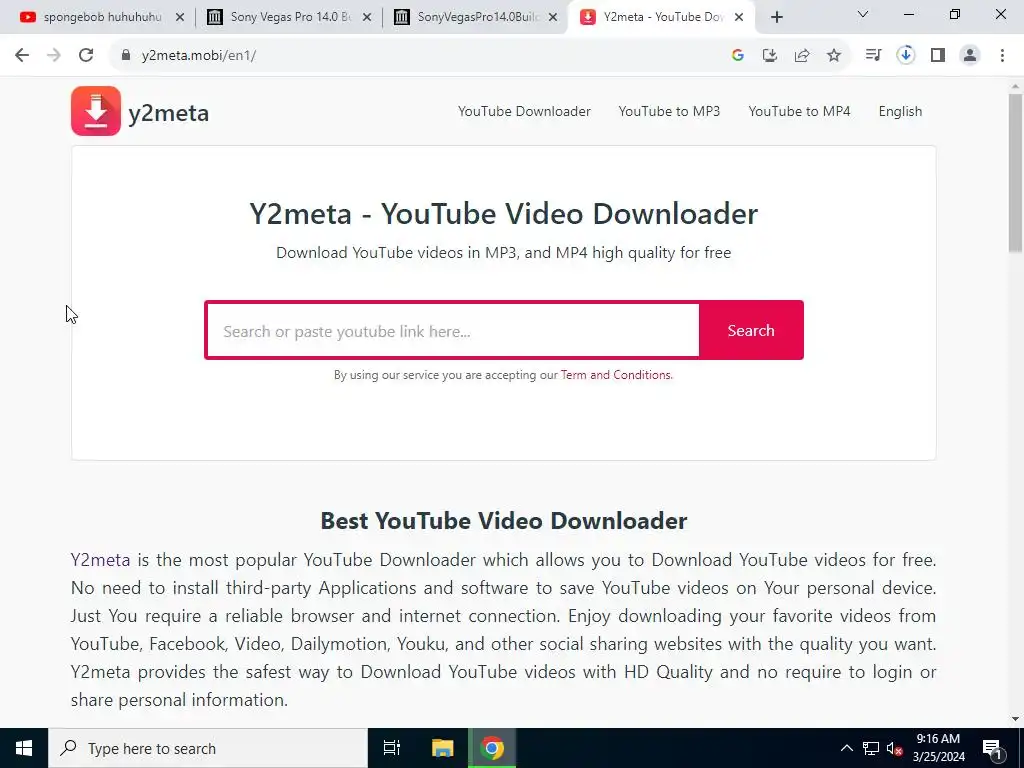Screen dimensions: 1024x768
Task: Expand the tab search chevron
Action: [863, 14]
